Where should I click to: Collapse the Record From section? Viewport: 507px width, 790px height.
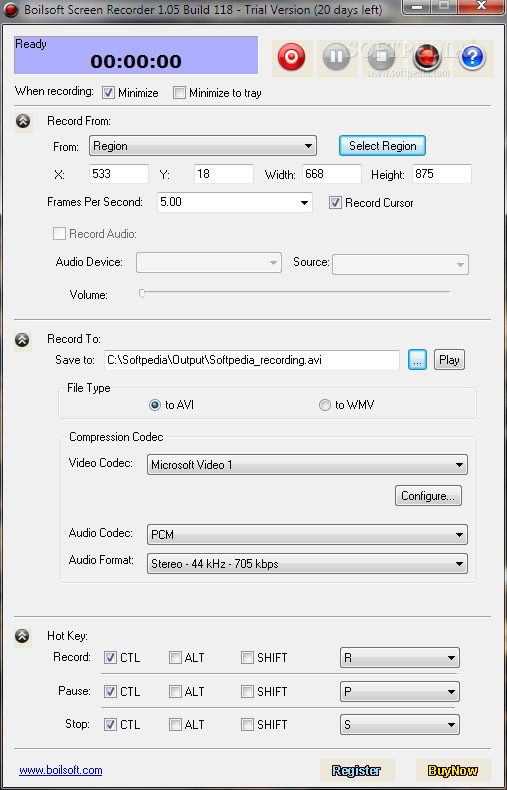tap(23, 121)
